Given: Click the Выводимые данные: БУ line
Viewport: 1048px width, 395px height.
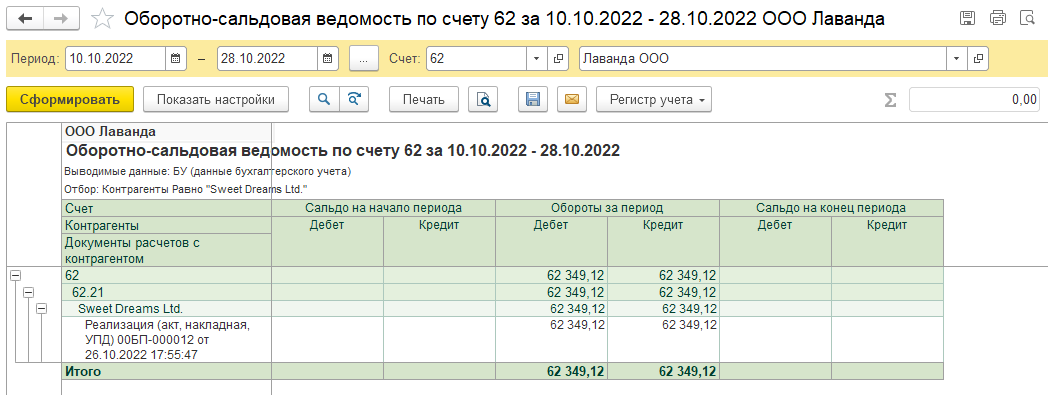Looking at the screenshot, I should (208, 172).
